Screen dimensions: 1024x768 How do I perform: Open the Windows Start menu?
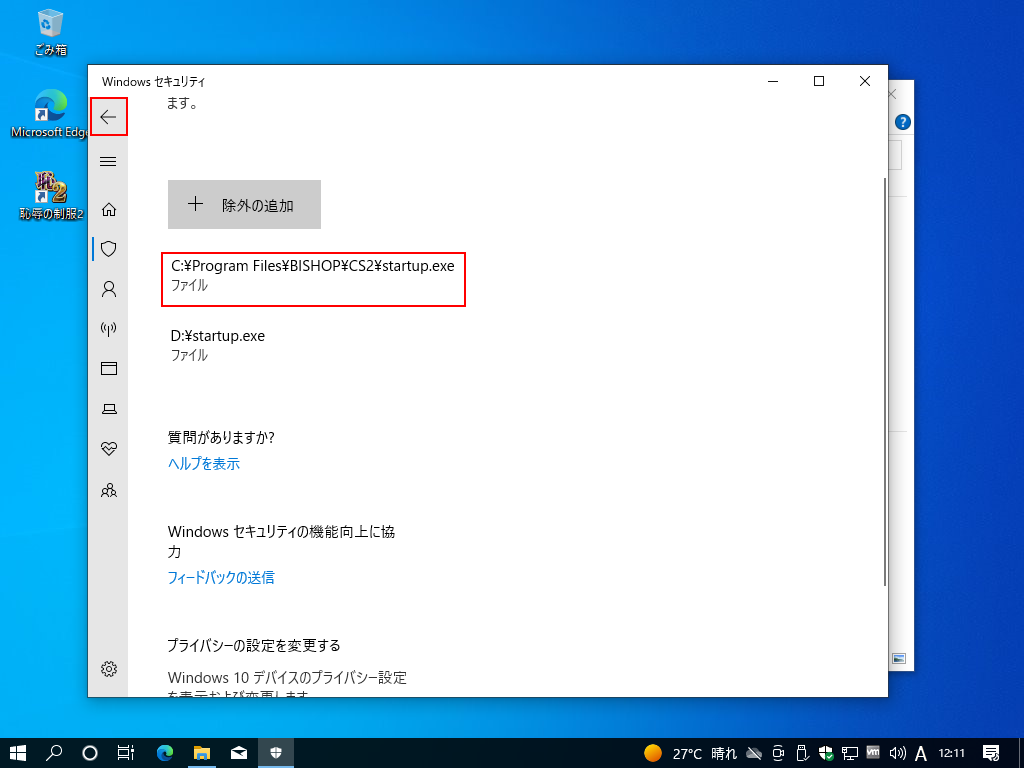coord(18,753)
